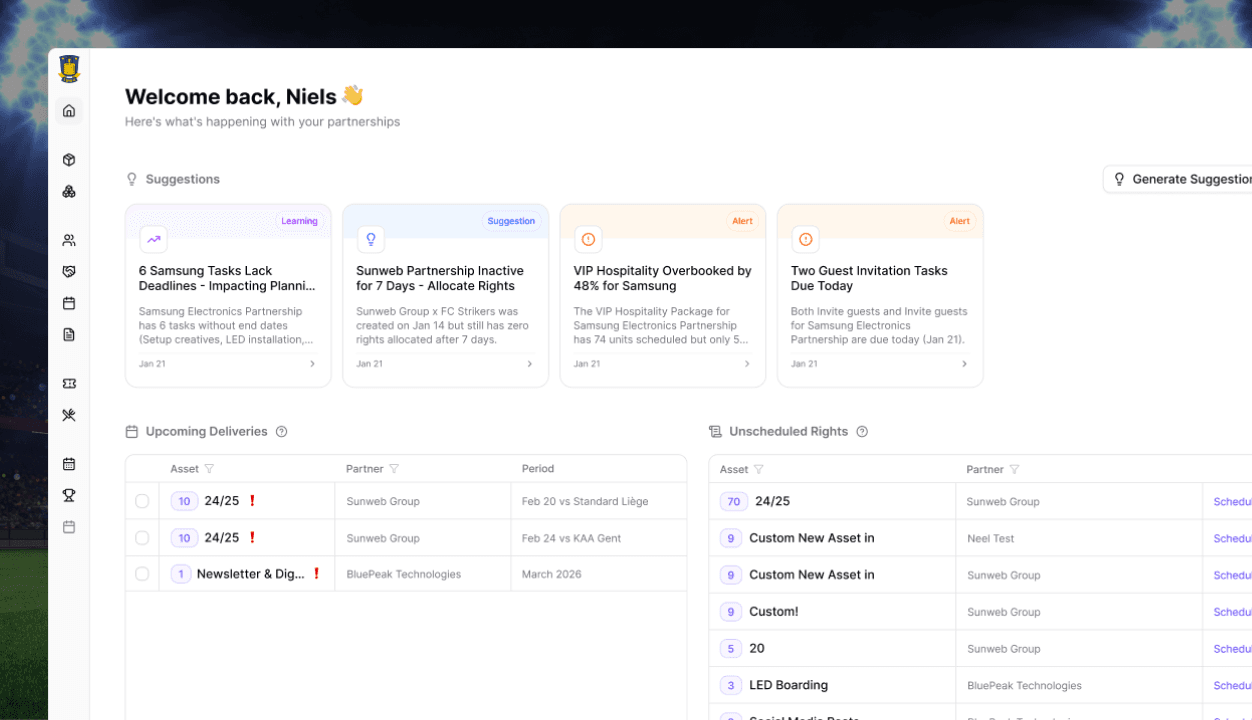Select the ticket icon in the sidebar
1252x720 pixels.
(68, 383)
